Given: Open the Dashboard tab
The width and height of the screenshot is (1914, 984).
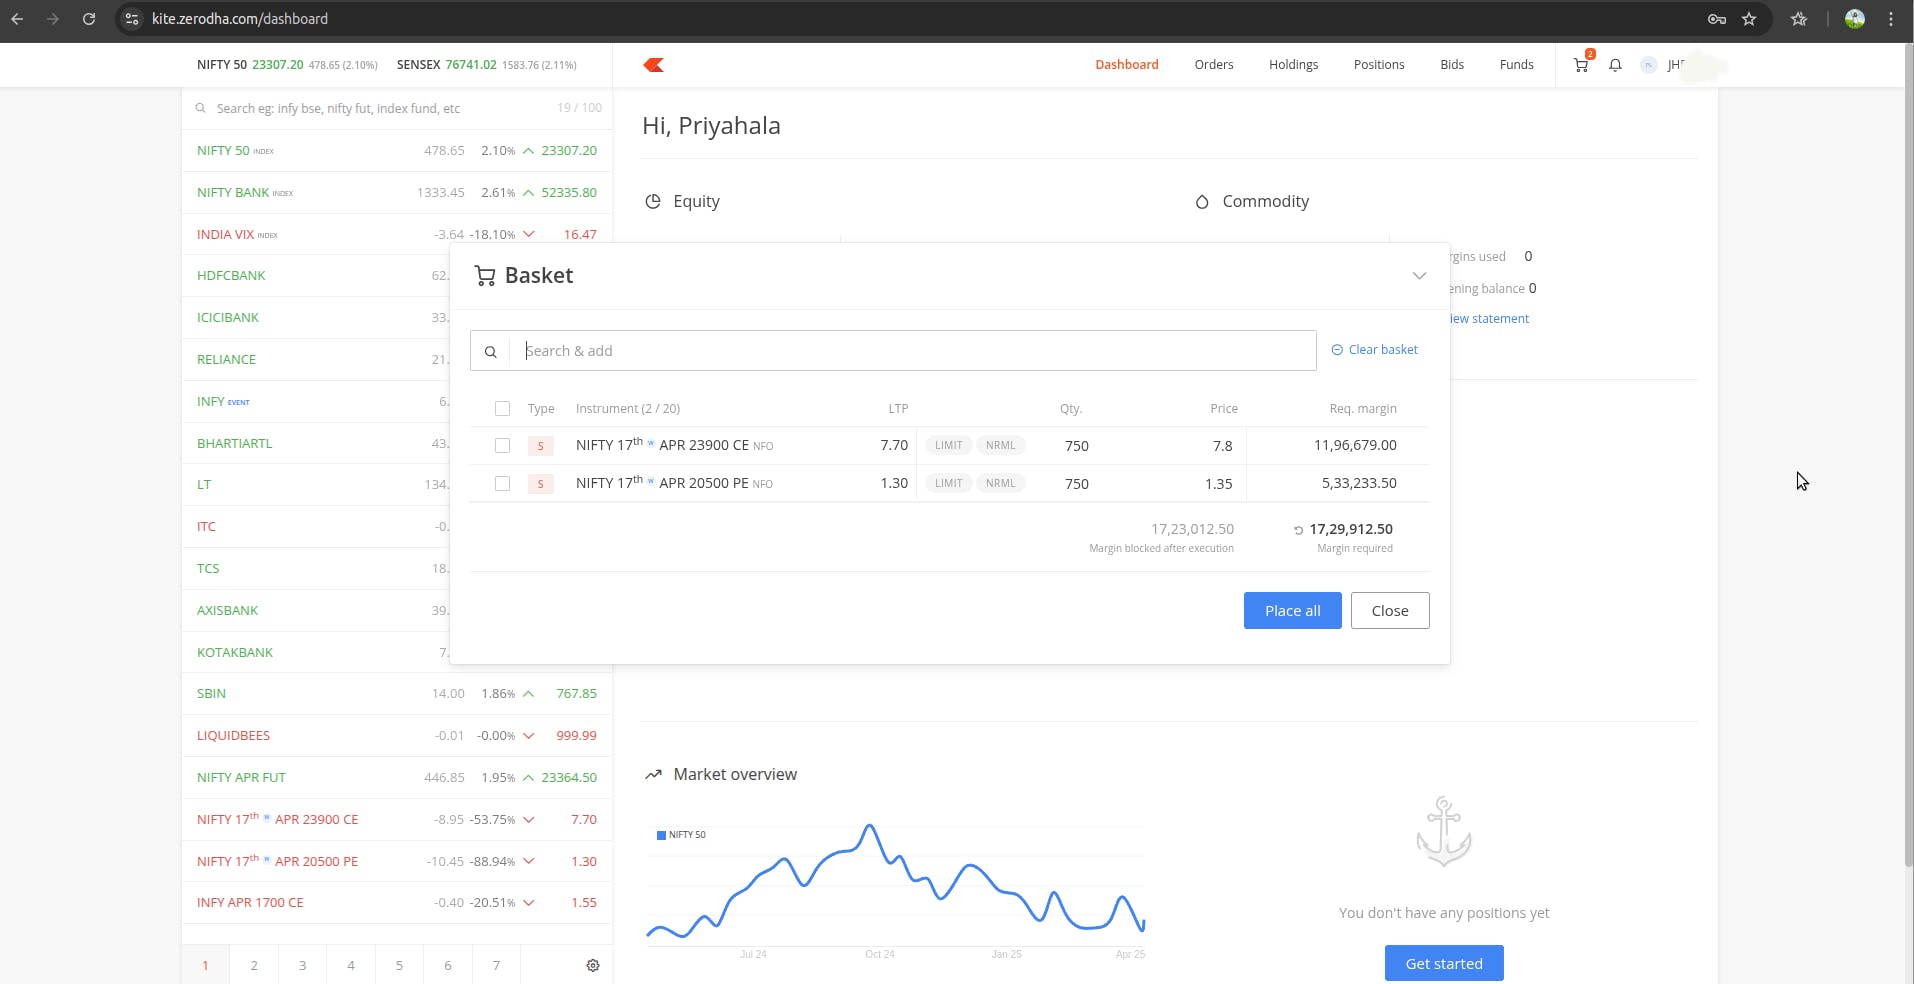Looking at the screenshot, I should pyautogui.click(x=1127, y=65).
